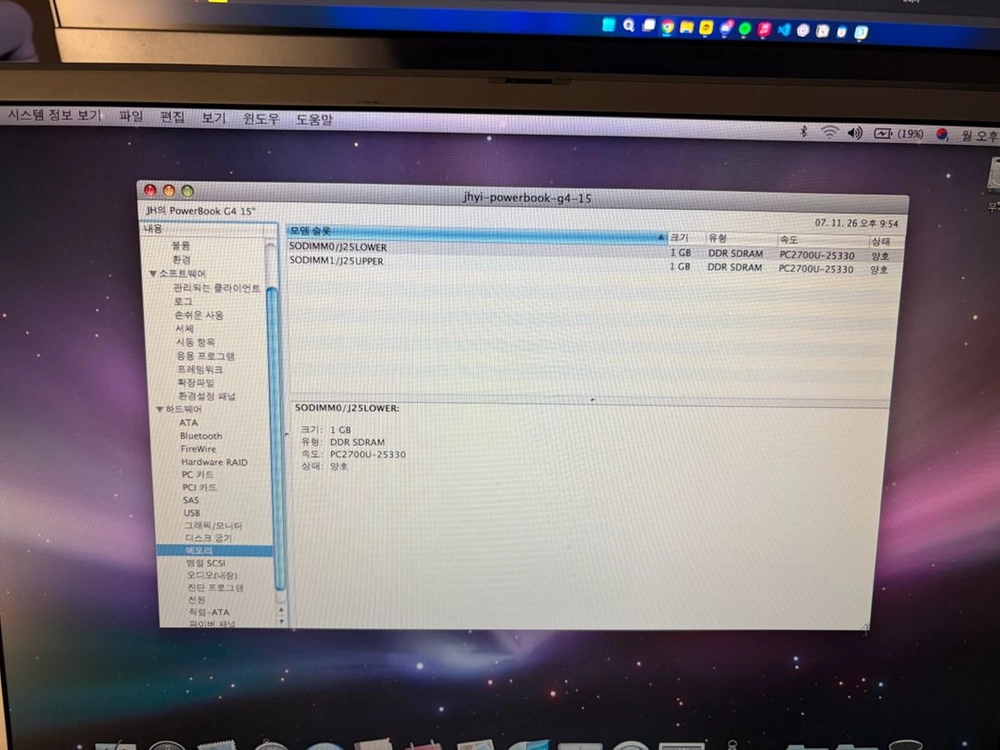The image size is (1000, 750).
Task: Select 환경 in the sidebar
Action: pyautogui.click(x=181, y=260)
